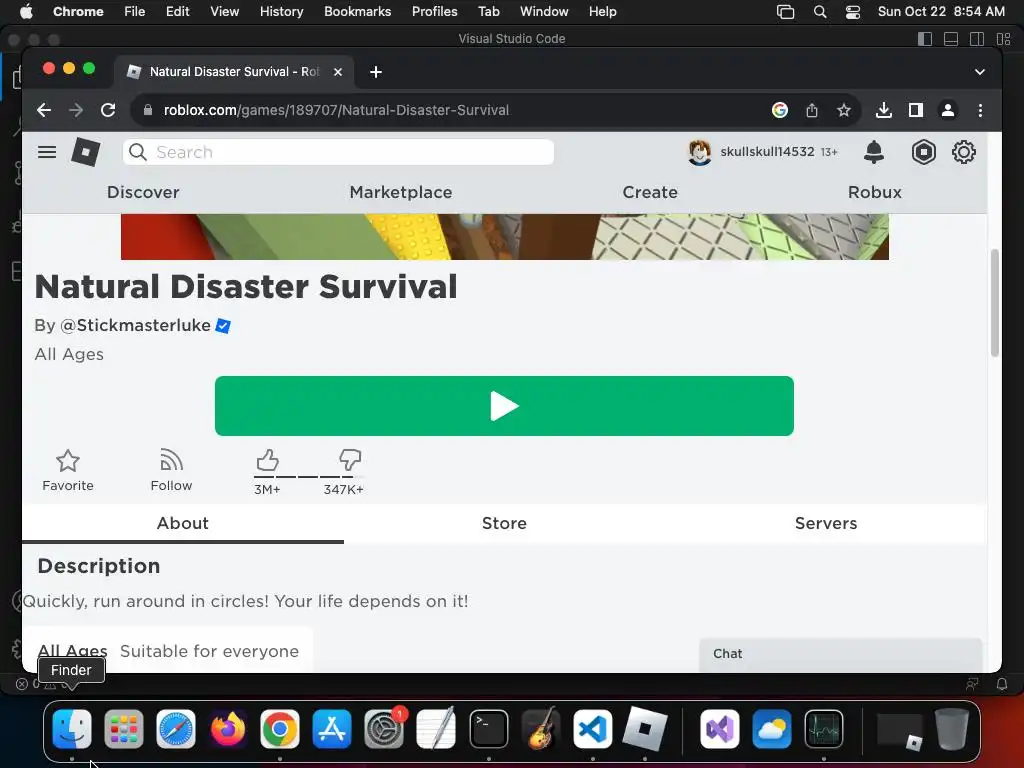Open the Robux link
This screenshot has height=768, width=1024.
(874, 192)
